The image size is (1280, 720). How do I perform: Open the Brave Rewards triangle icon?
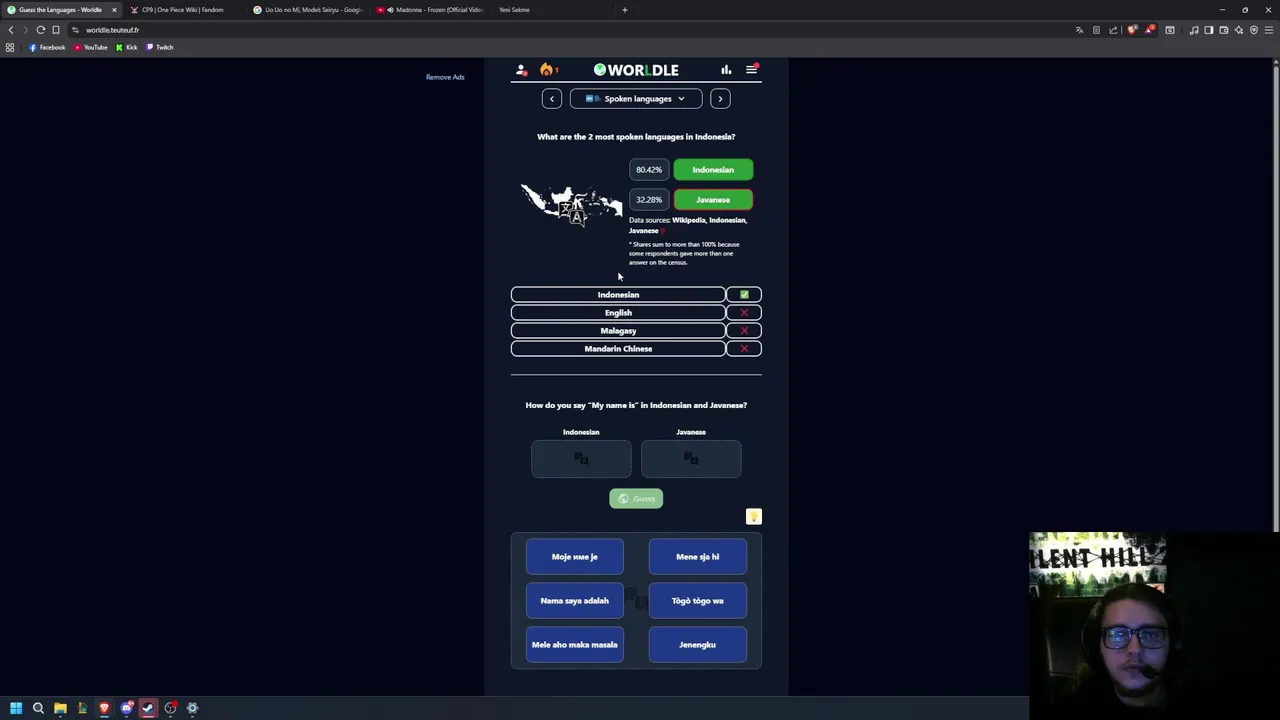(x=1150, y=30)
